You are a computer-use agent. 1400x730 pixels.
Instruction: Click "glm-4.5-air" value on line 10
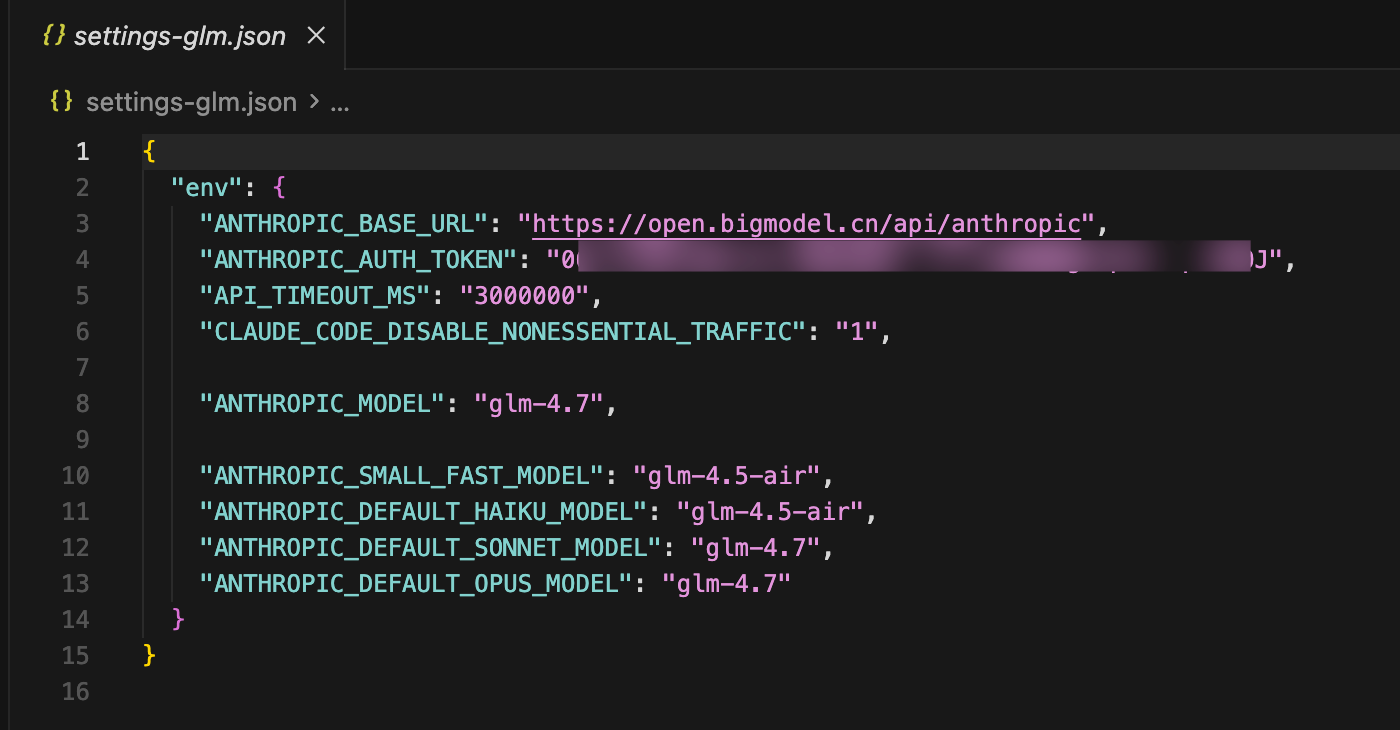[x=727, y=476]
